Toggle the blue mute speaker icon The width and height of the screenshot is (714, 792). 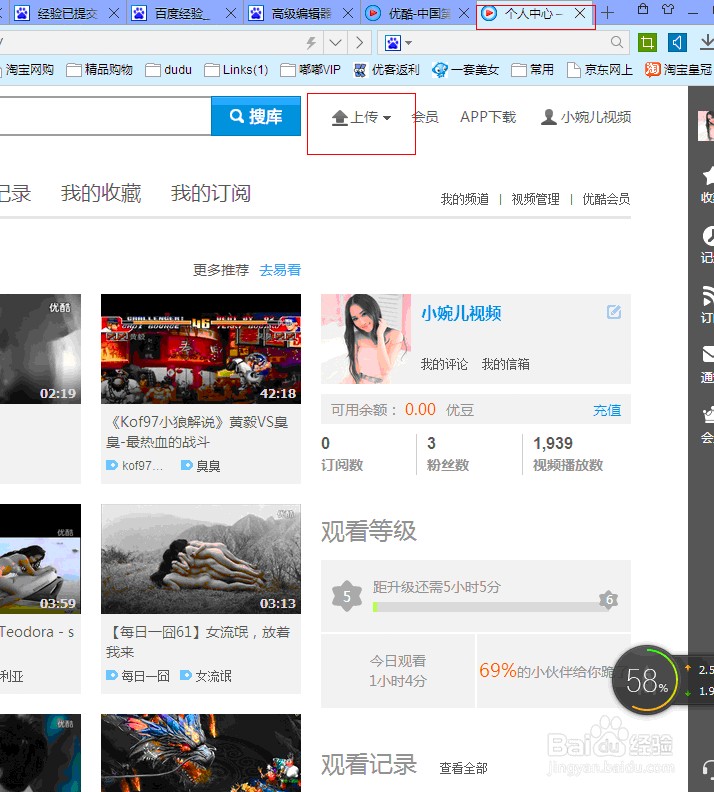click(677, 42)
